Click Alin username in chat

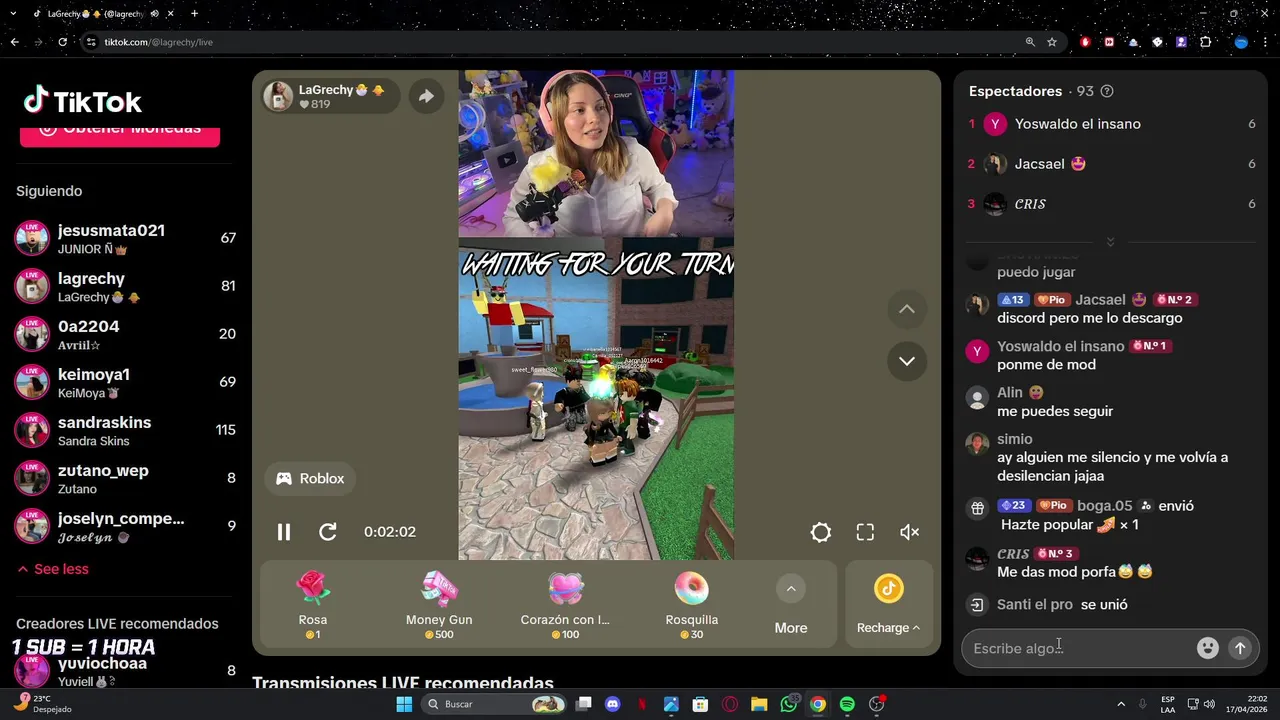[1010, 393]
